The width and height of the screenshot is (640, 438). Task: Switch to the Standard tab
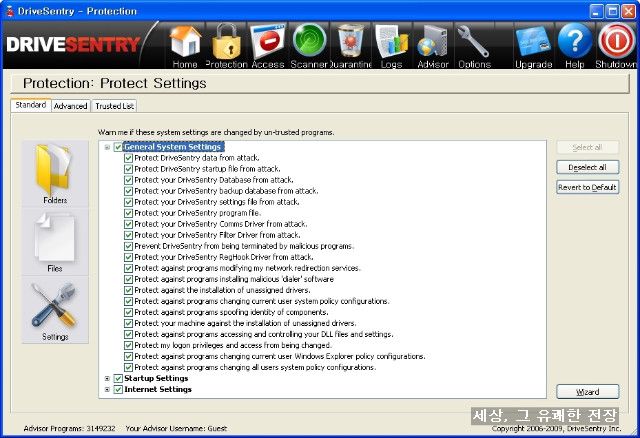31,105
